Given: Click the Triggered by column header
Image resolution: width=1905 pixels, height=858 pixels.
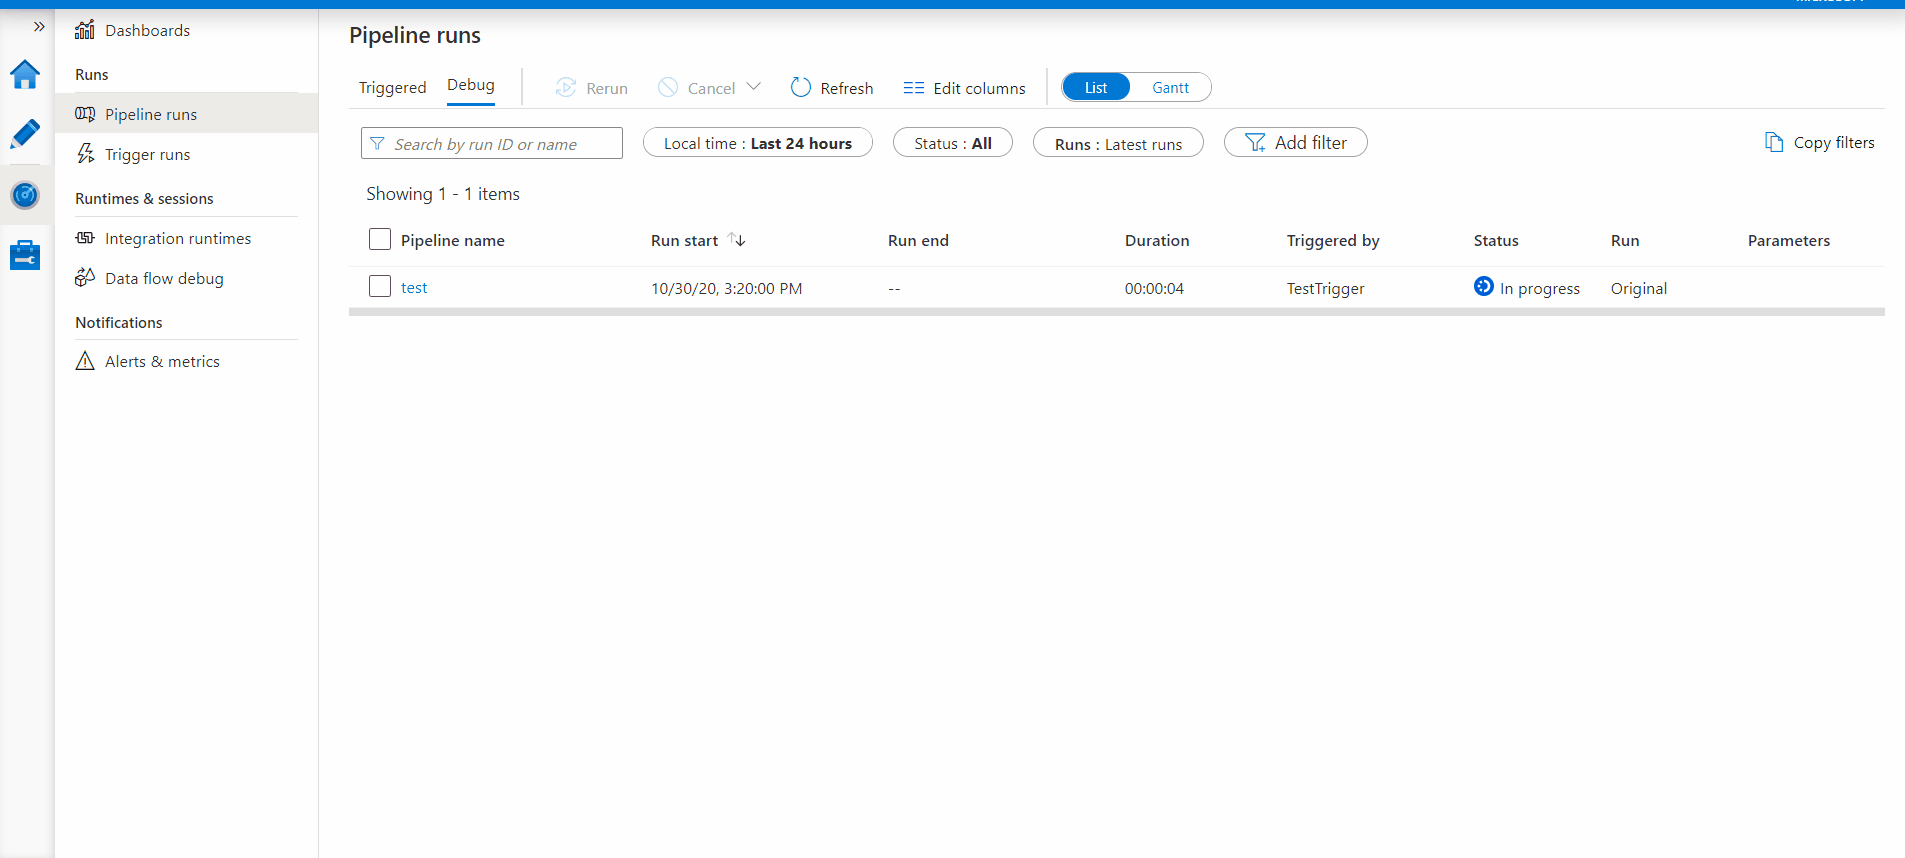Looking at the screenshot, I should point(1333,240).
